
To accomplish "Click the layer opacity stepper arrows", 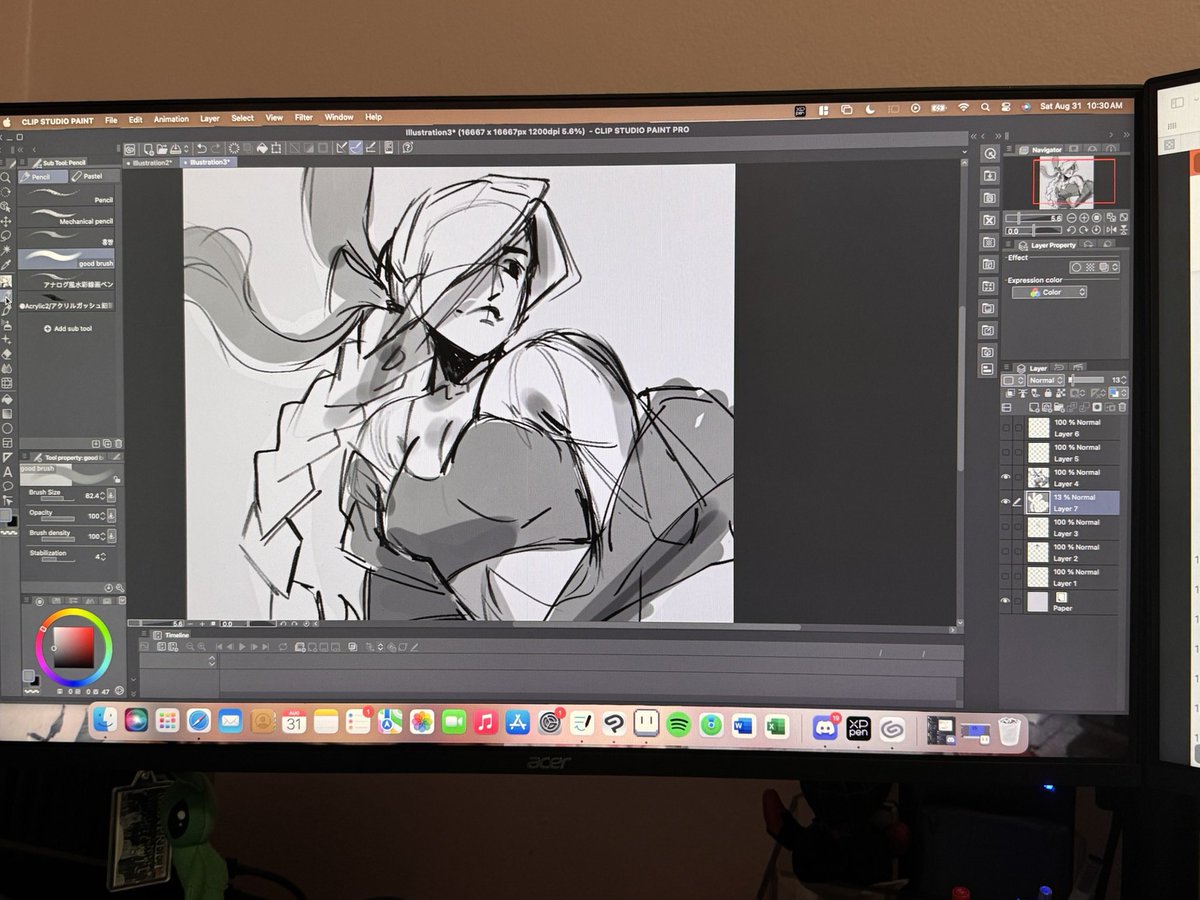I will tap(1124, 380).
